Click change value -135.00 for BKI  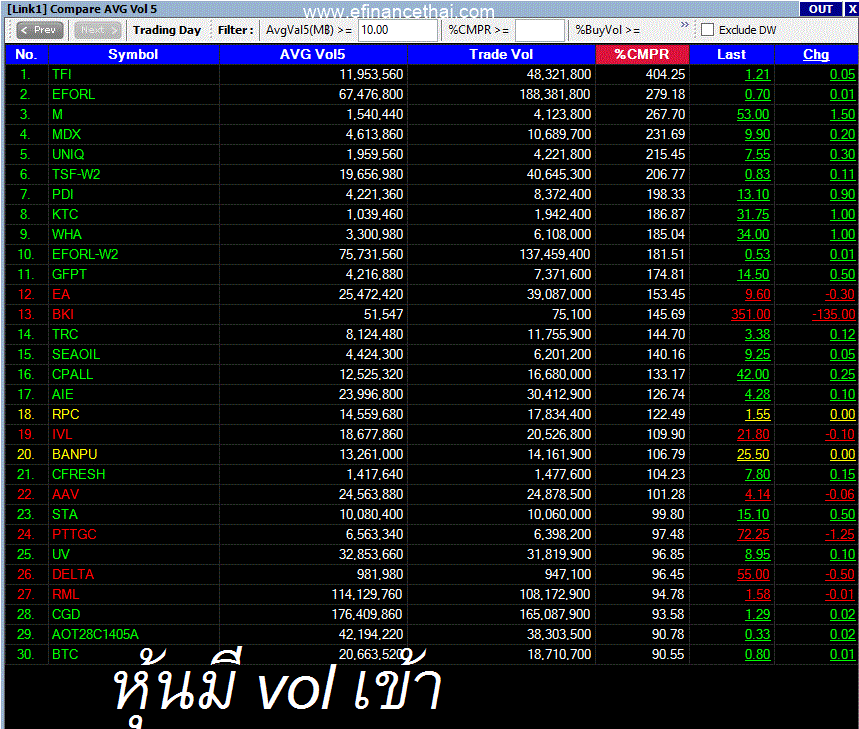coord(833,314)
